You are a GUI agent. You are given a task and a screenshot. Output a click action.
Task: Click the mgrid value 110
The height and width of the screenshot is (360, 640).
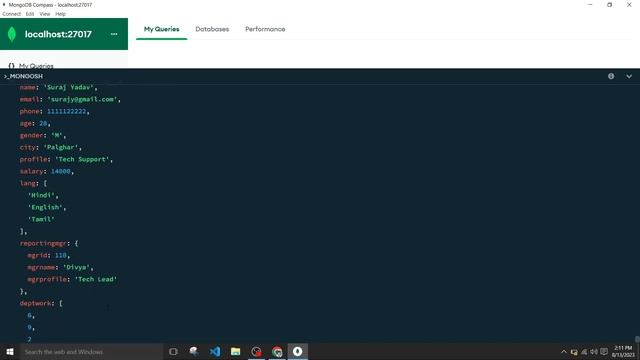pyautogui.click(x=60, y=255)
